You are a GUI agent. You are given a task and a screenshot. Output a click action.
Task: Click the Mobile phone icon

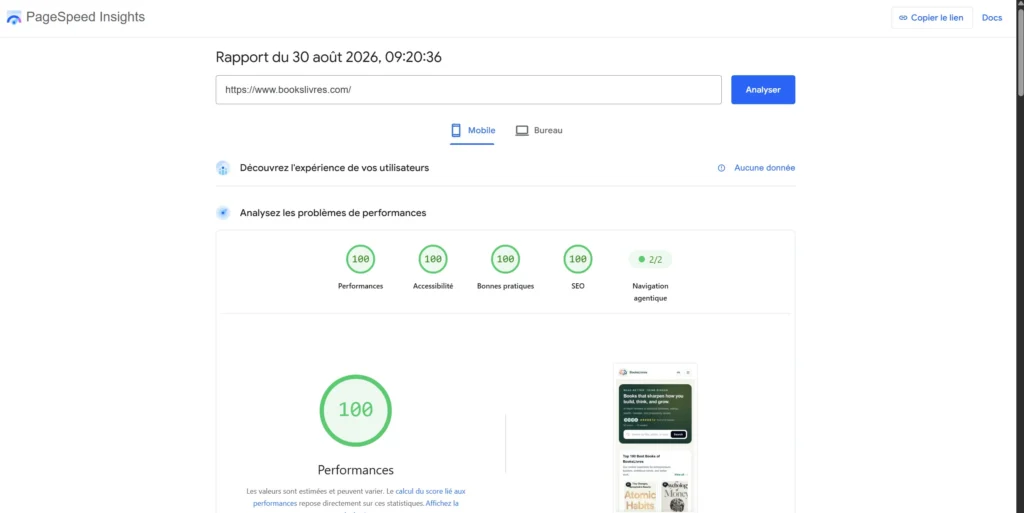456,131
